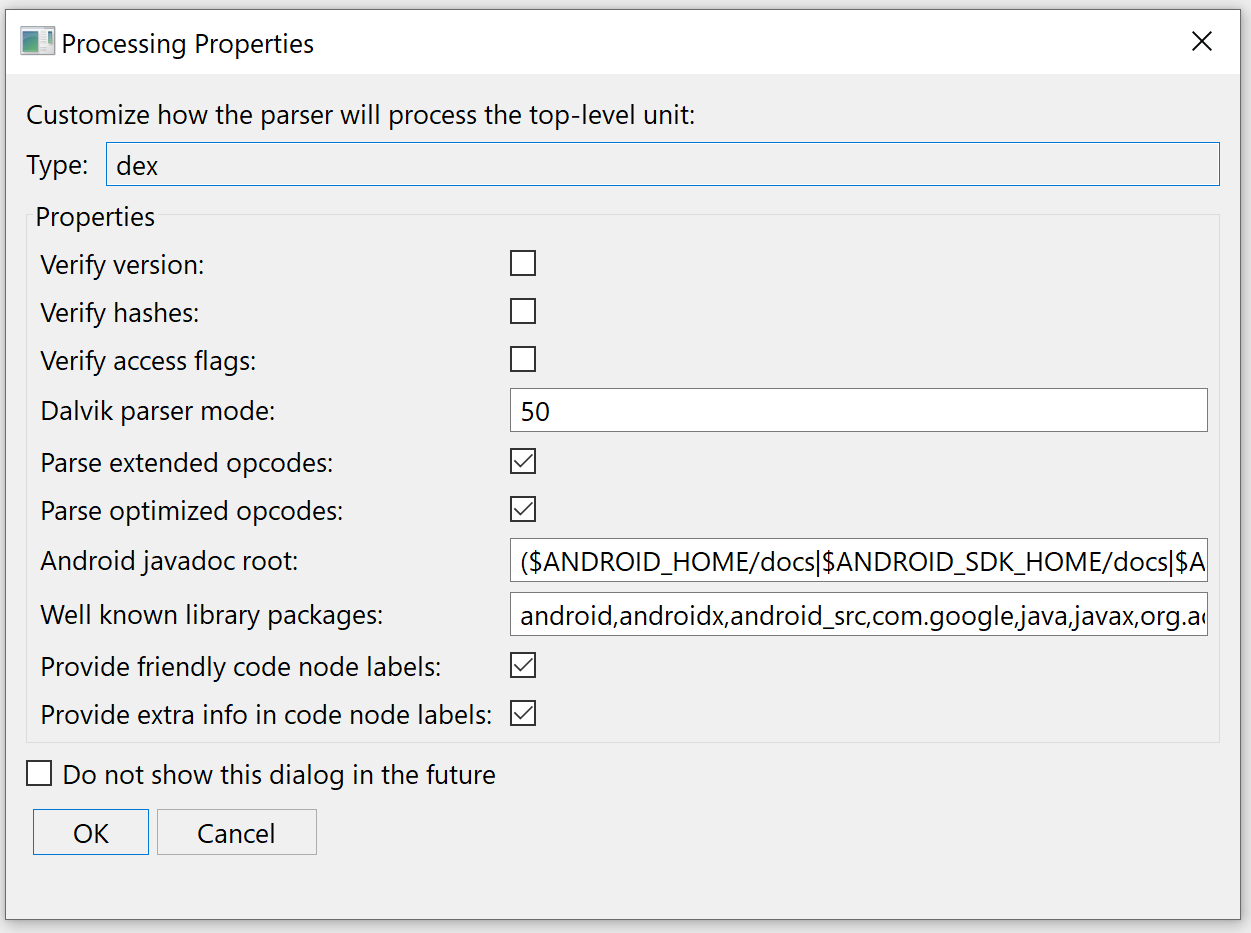Image resolution: width=1251 pixels, height=933 pixels.
Task: Click the Processing Properties window icon
Action: tap(37, 43)
